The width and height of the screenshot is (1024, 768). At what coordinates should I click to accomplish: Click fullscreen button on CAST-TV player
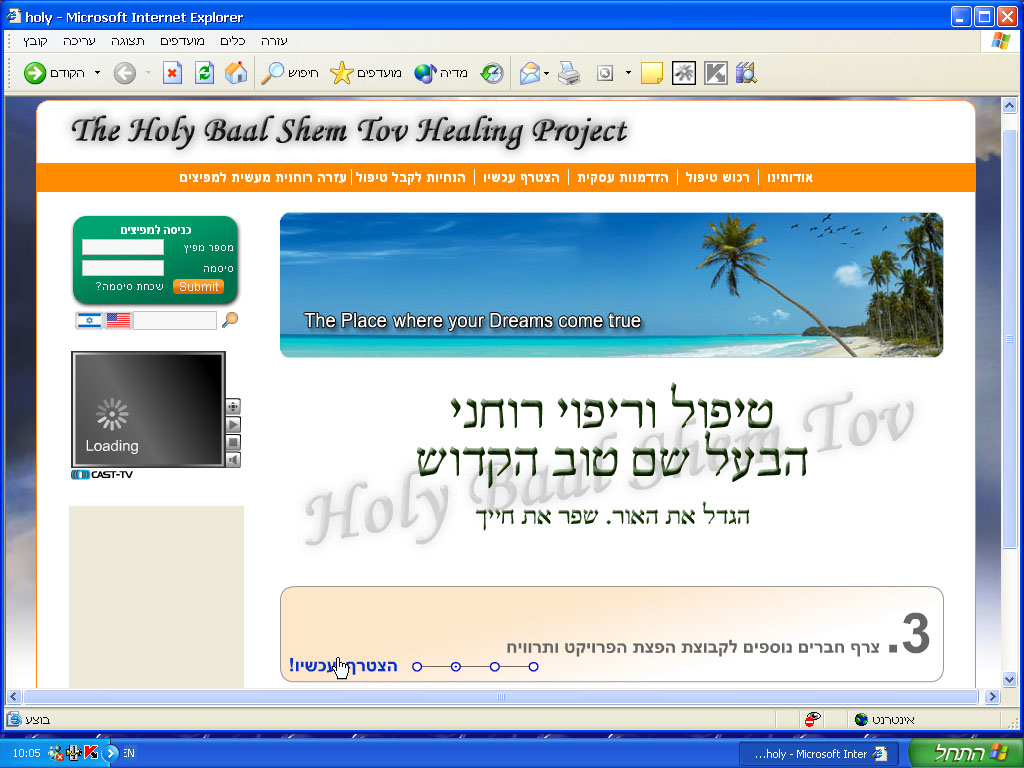(233, 406)
